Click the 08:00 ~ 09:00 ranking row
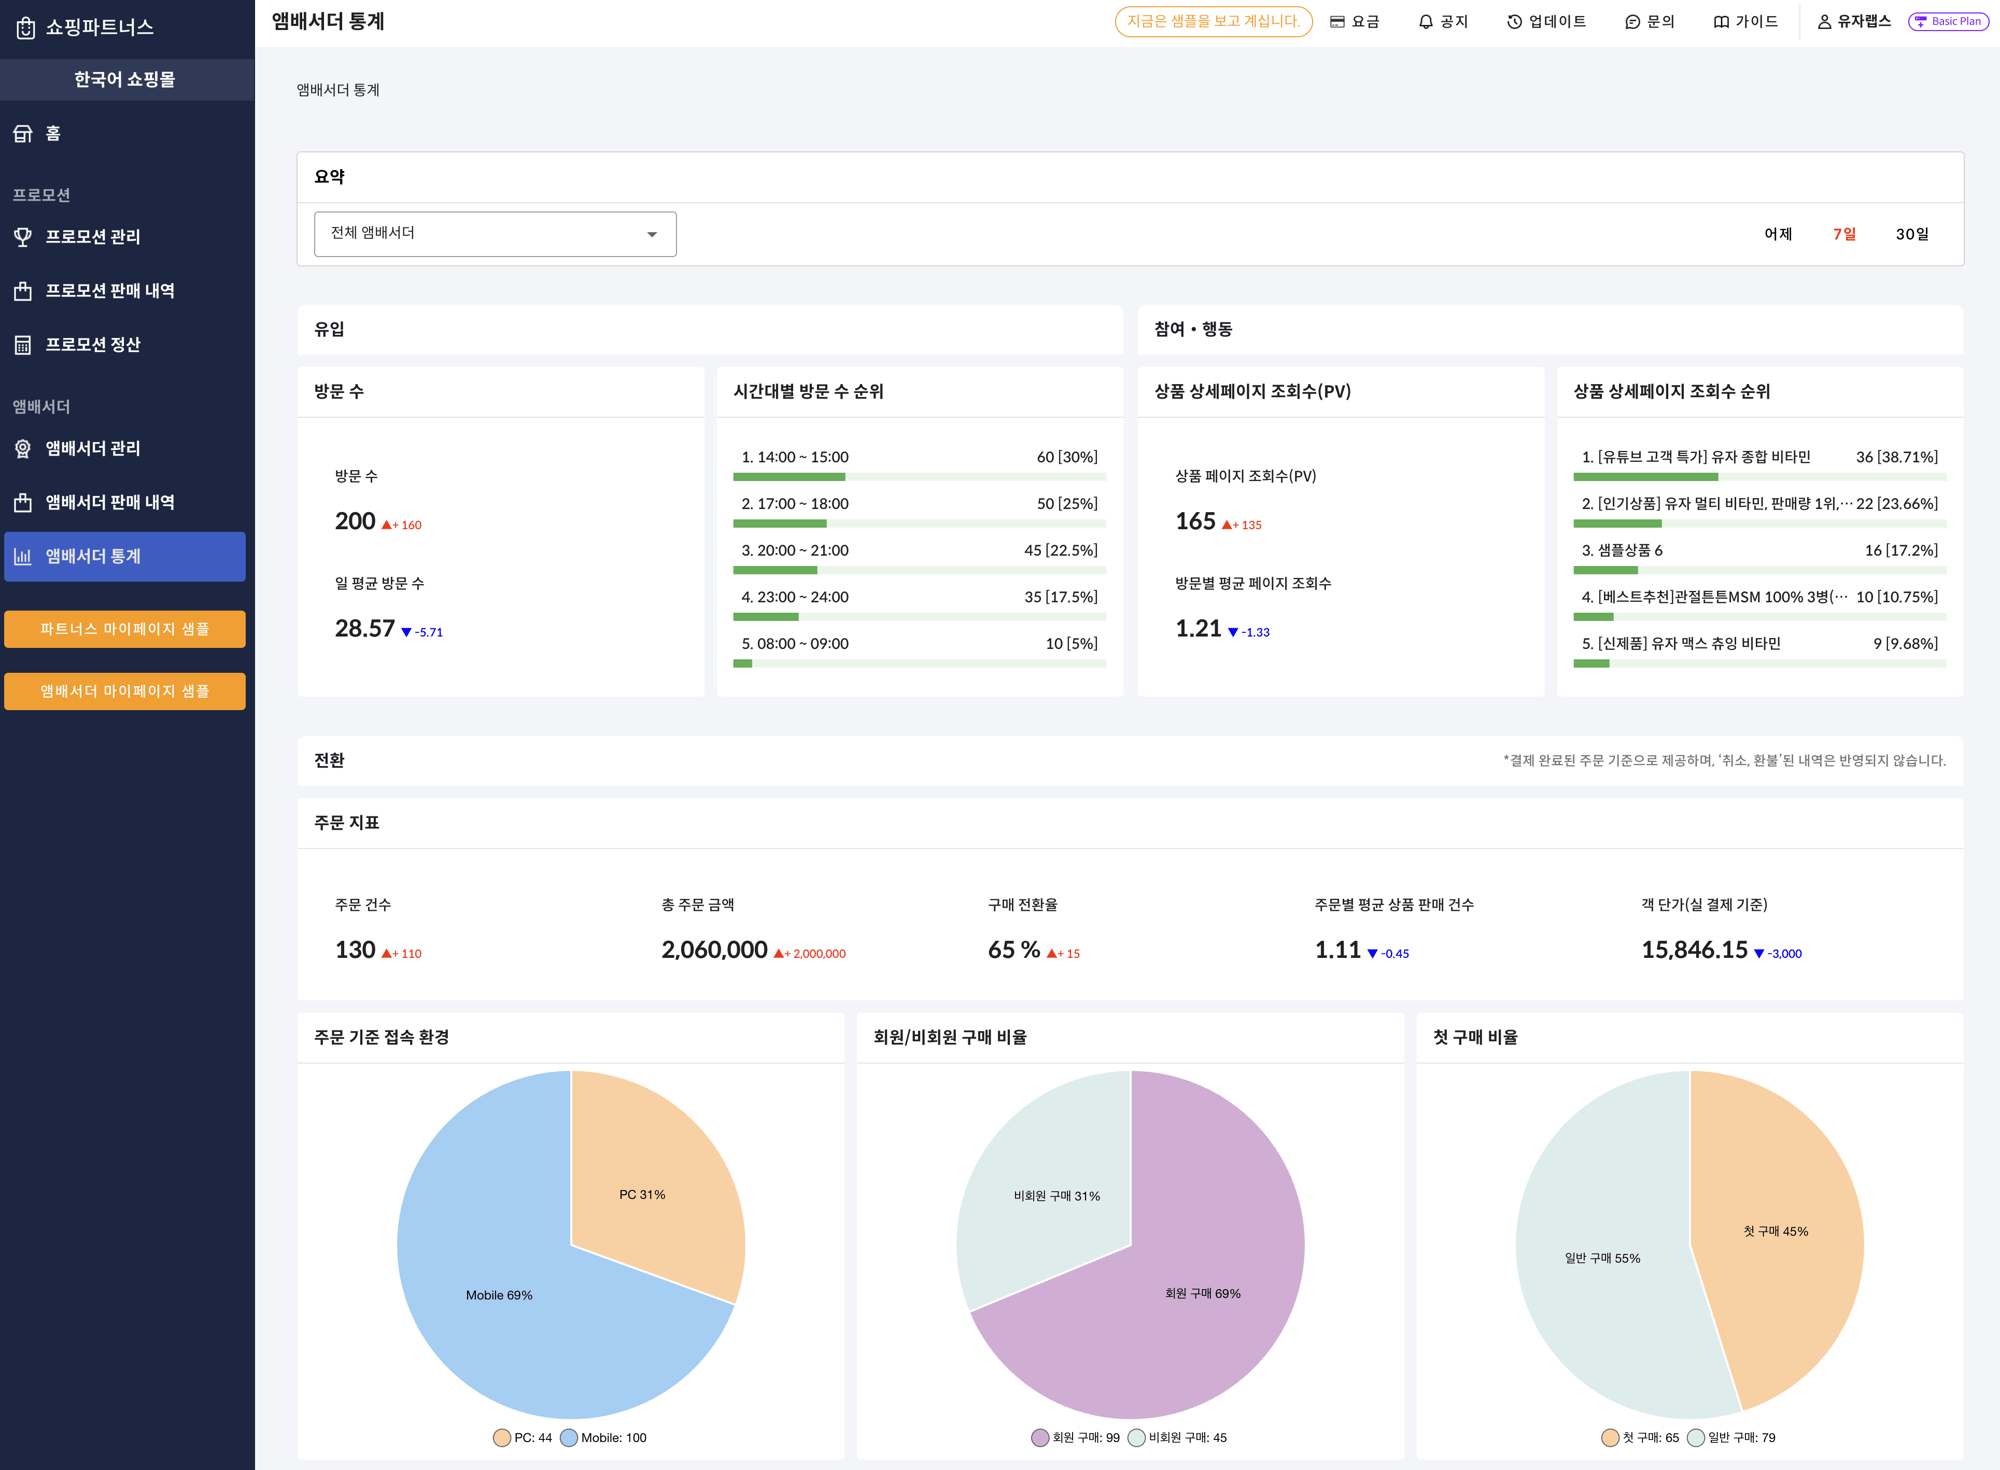The height and width of the screenshot is (1470, 2000). click(x=919, y=651)
